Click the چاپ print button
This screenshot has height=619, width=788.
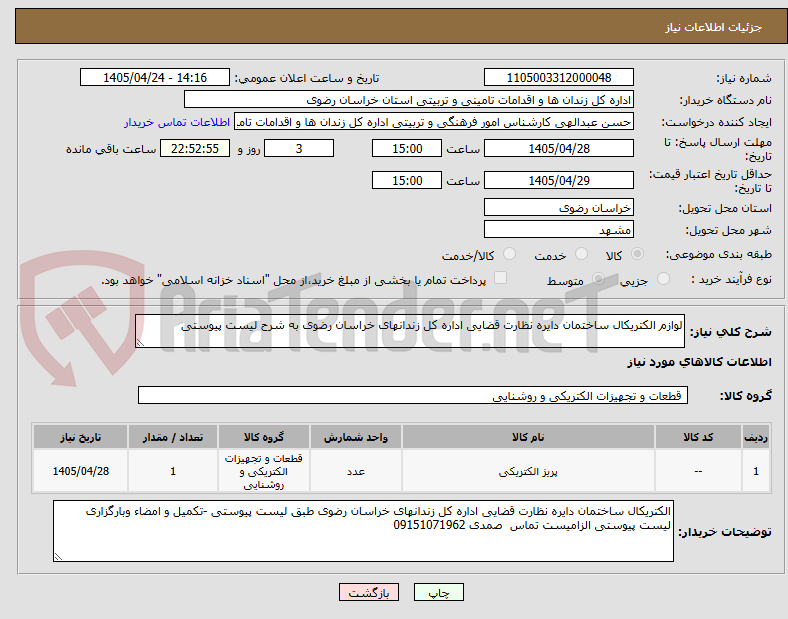point(439,592)
